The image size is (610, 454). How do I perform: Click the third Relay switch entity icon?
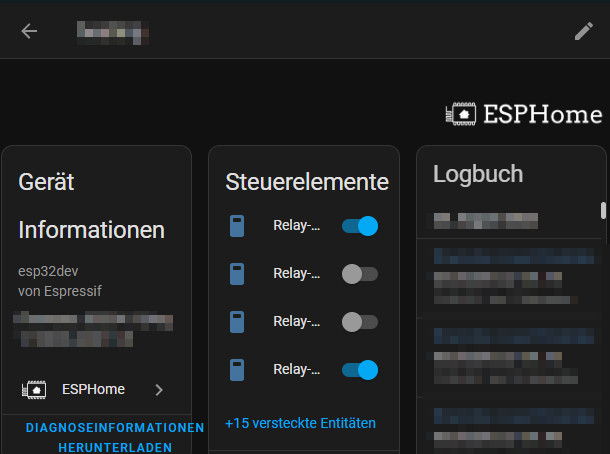click(237, 322)
